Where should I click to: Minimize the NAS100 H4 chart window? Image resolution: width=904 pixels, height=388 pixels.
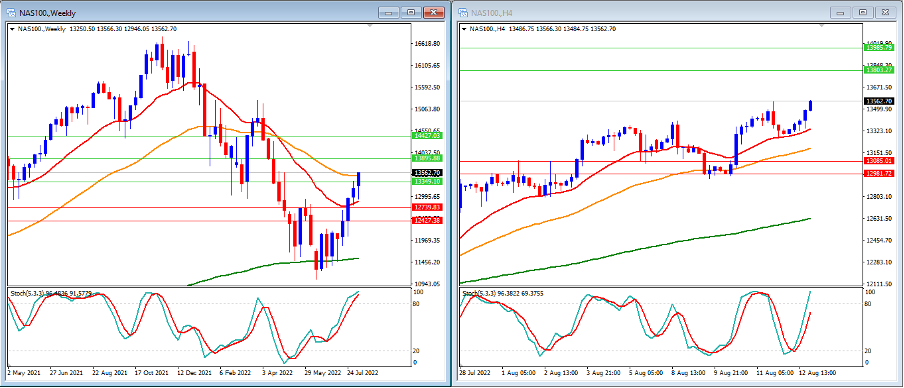[841, 12]
